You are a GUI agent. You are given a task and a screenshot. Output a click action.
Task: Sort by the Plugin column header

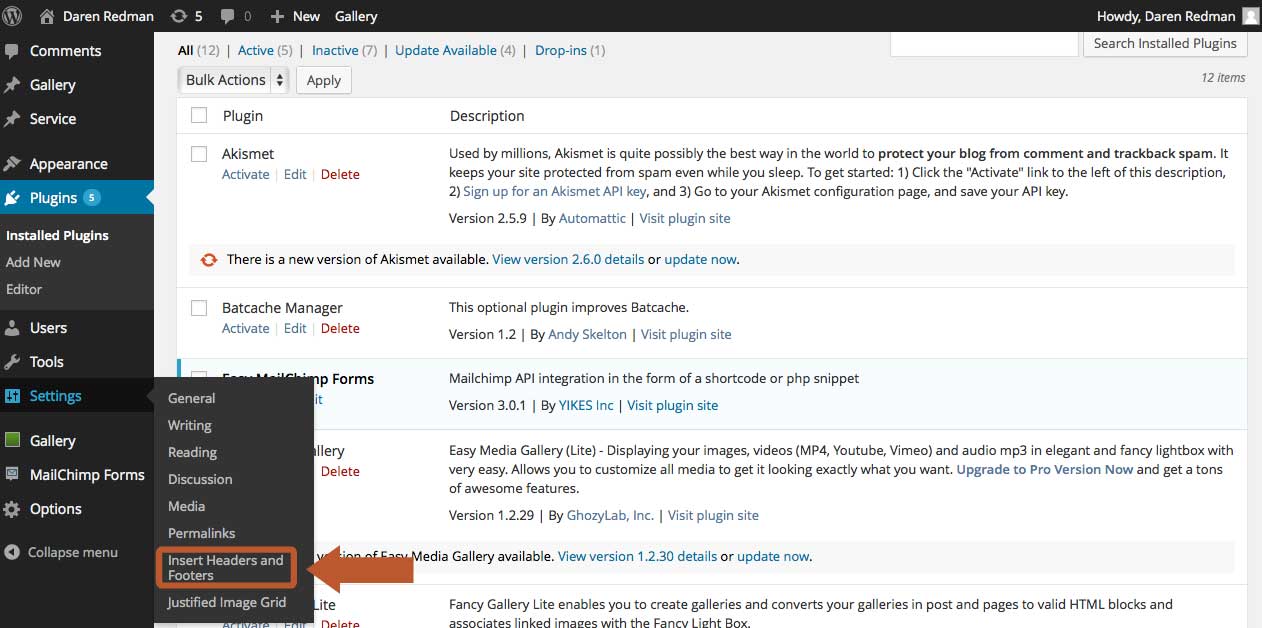243,115
